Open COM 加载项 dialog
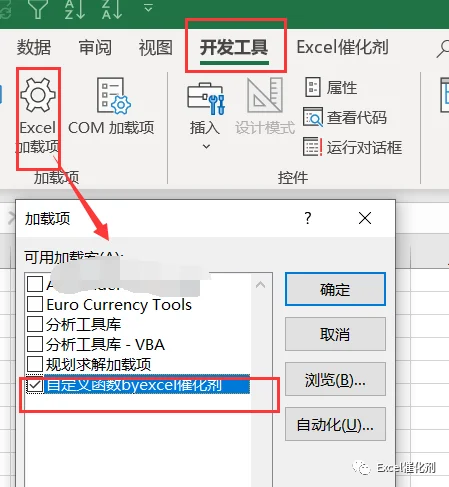Image resolution: width=449 pixels, height=487 pixels. [x=111, y=107]
